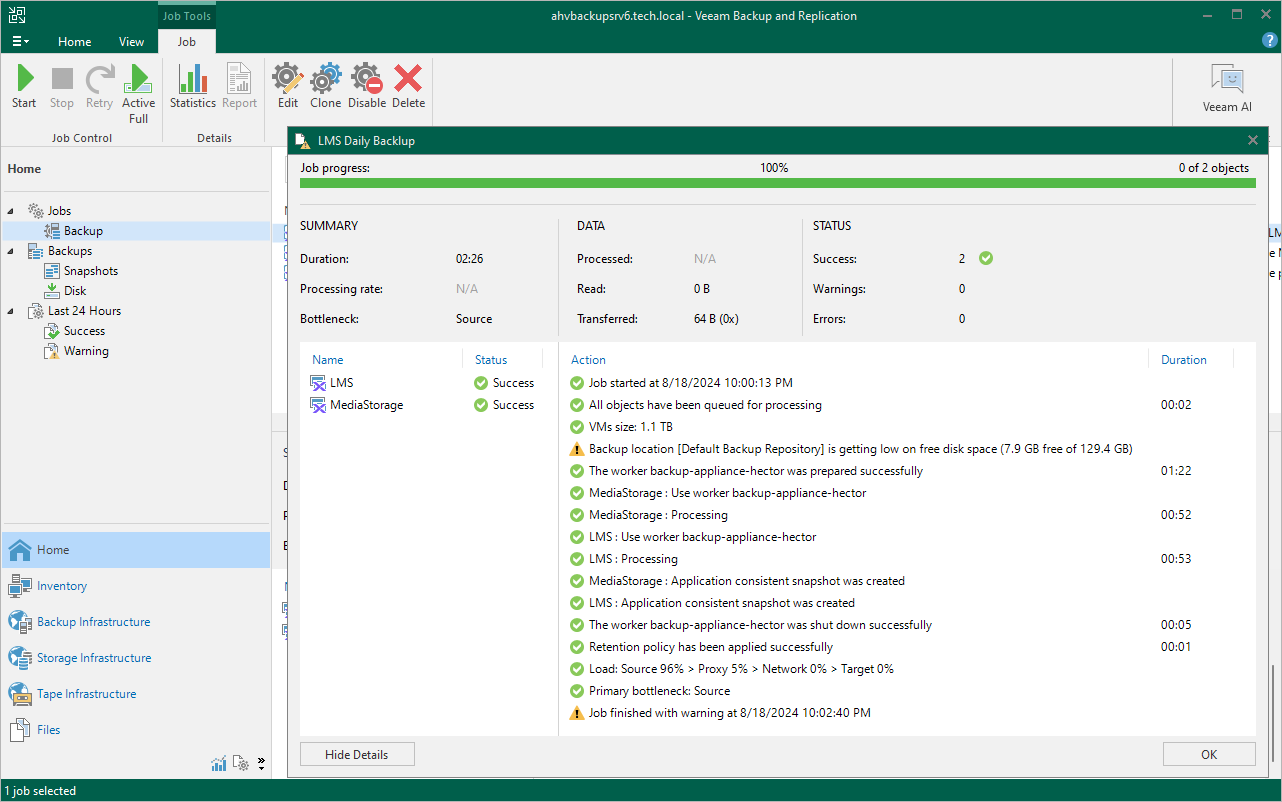Open the Inventory view
This screenshot has width=1282, height=802.
pos(136,586)
